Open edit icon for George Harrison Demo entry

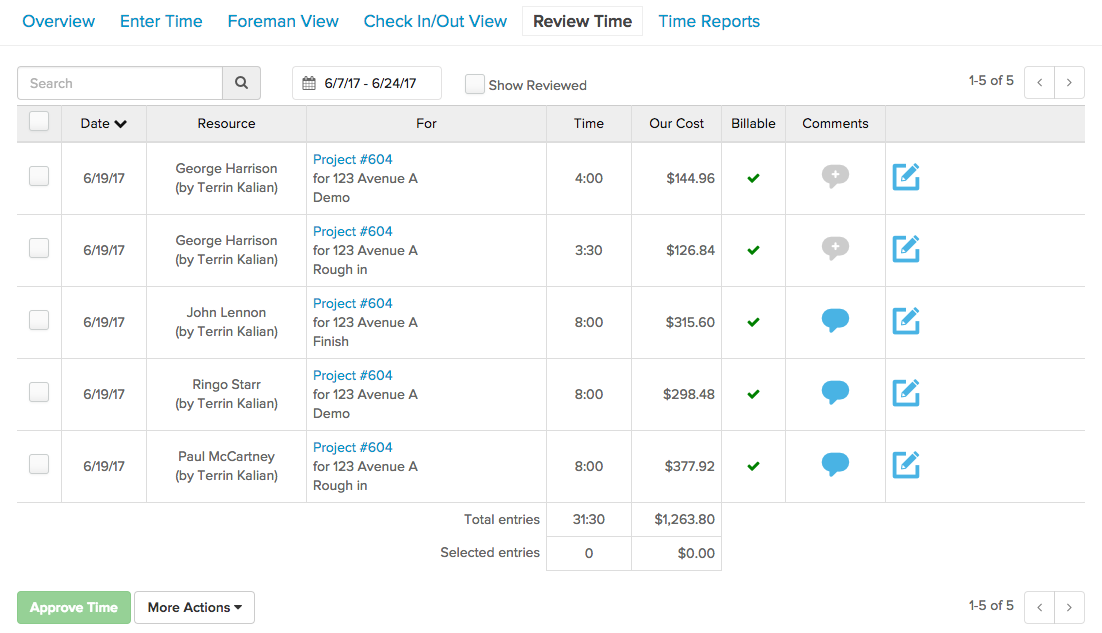pyautogui.click(x=905, y=177)
